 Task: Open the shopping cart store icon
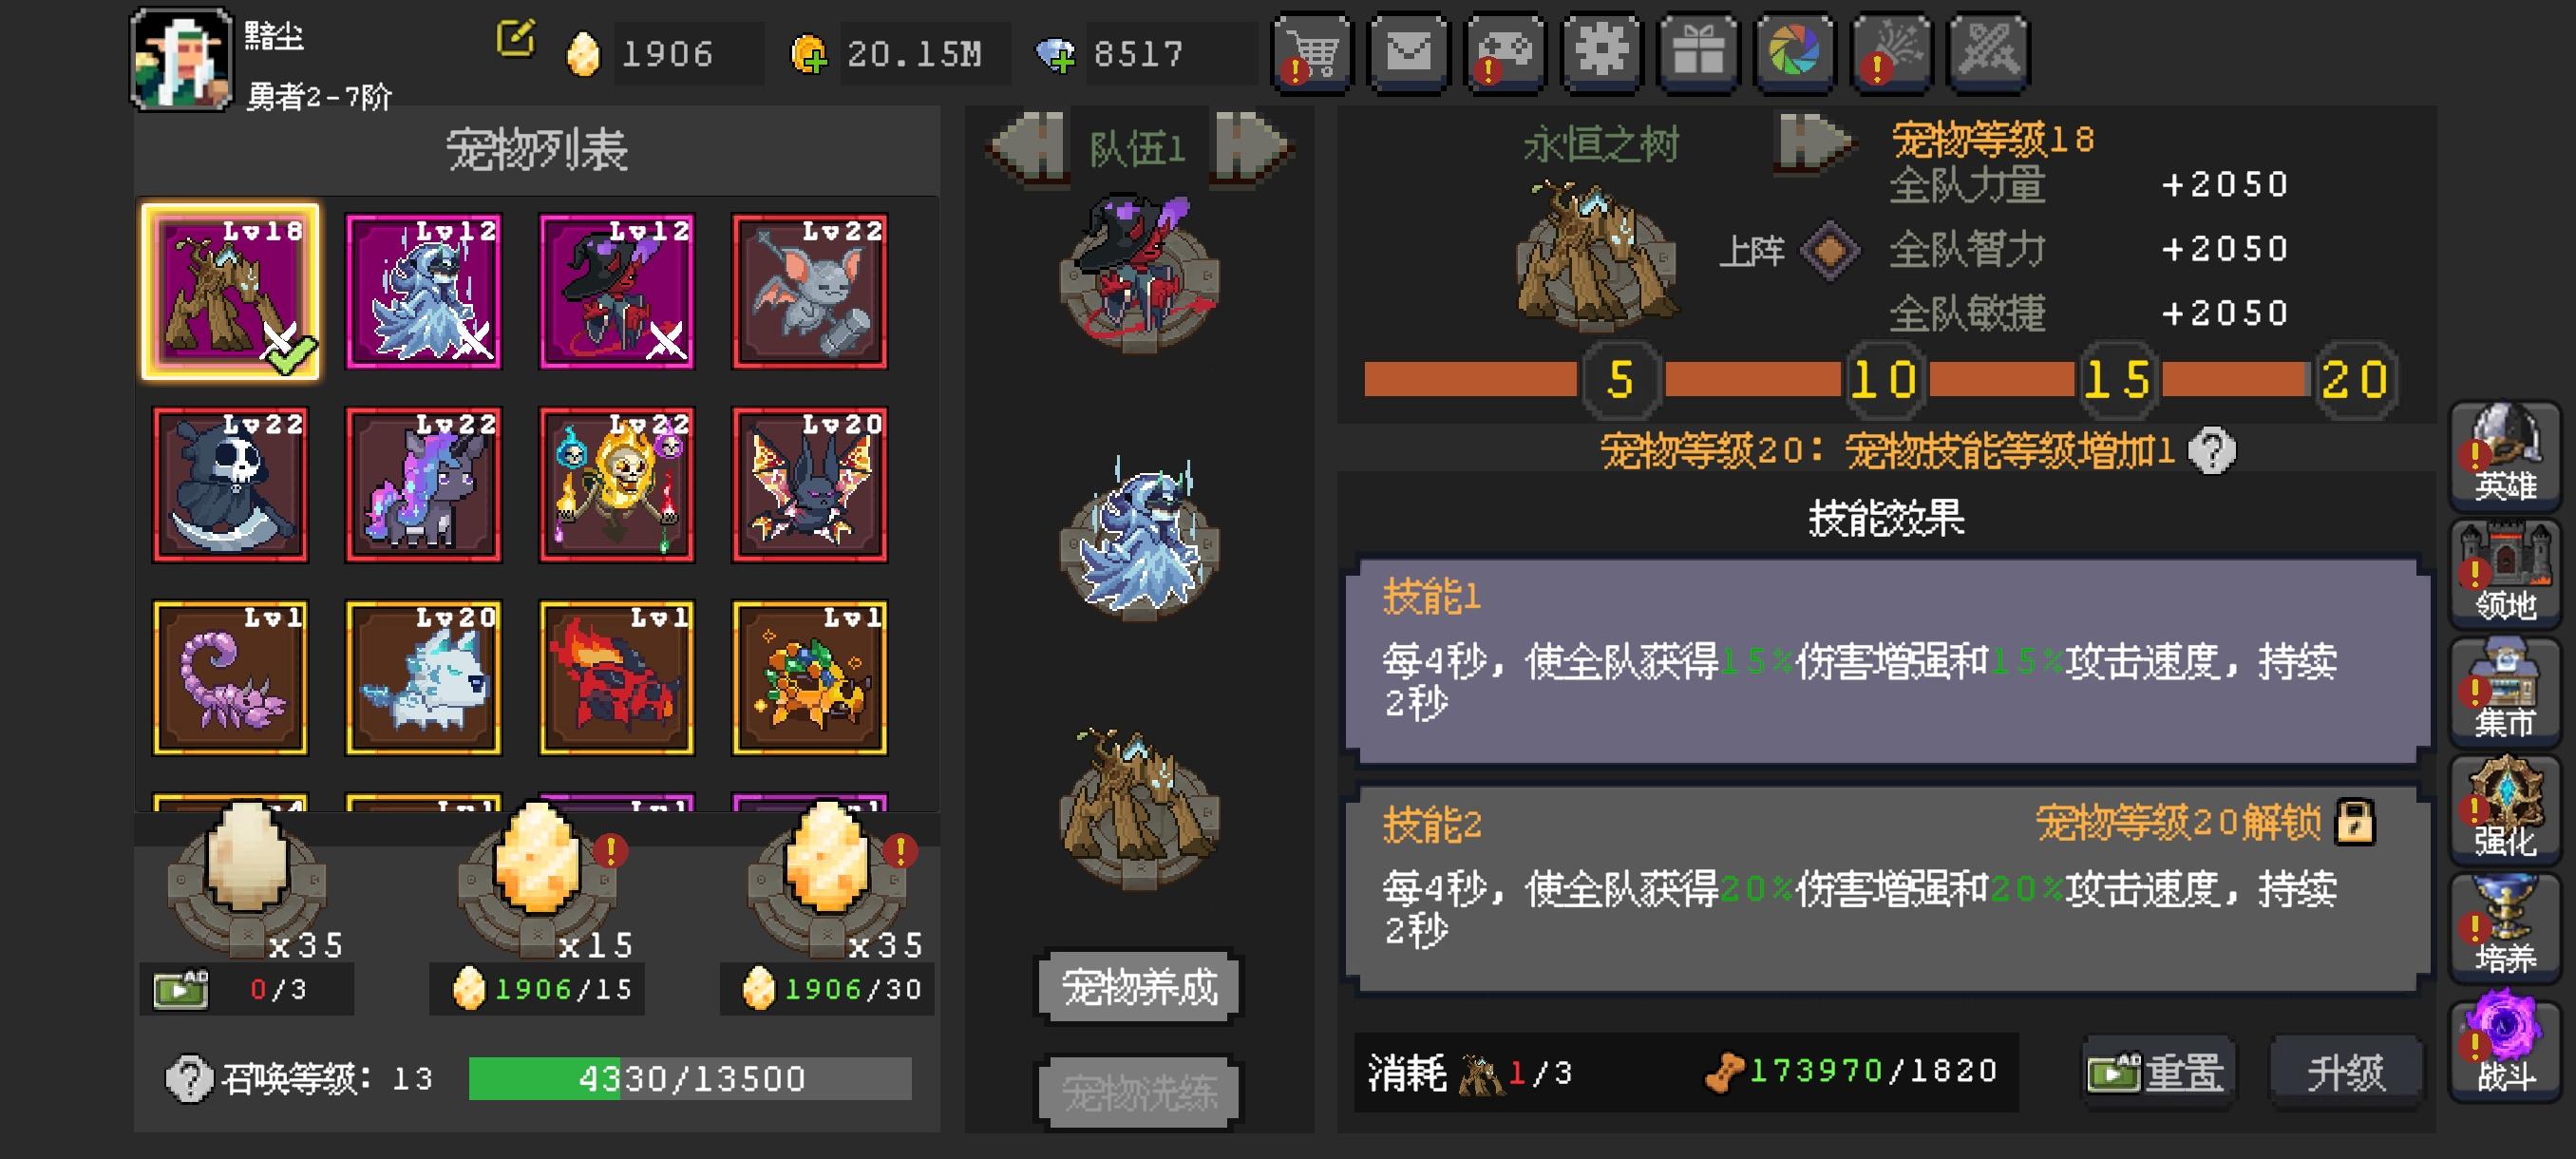1311,53
